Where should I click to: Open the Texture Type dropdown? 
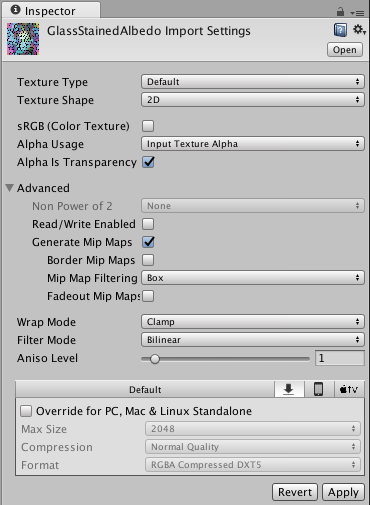[253, 82]
